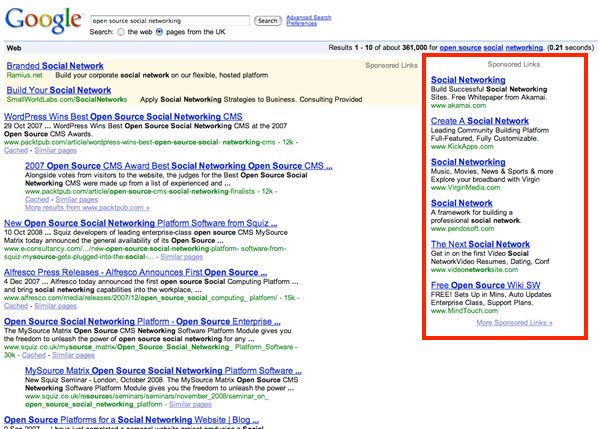The width and height of the screenshot is (600, 429).
Task: Open 'MySource Matrix Open Source' result
Action: (163, 371)
